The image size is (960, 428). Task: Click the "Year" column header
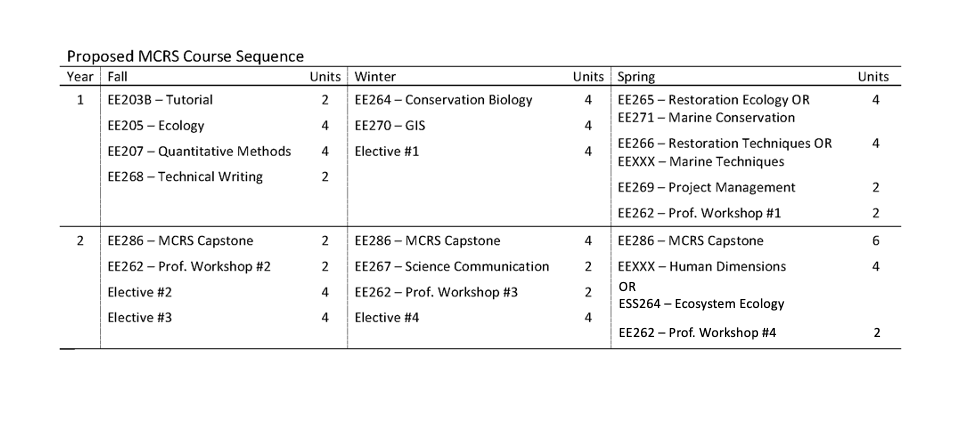click(80, 77)
